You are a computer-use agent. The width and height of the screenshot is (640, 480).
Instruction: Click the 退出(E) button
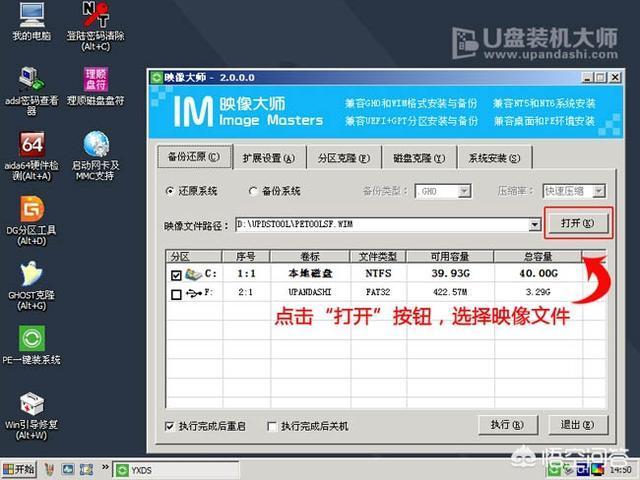tap(577, 425)
